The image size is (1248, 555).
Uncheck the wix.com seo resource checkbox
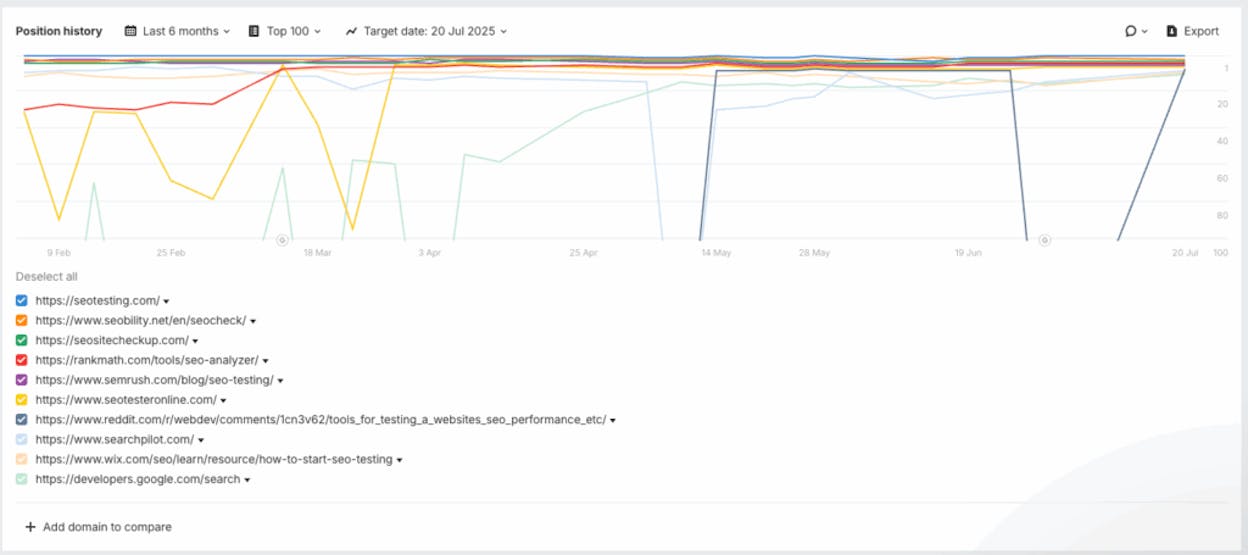point(22,460)
